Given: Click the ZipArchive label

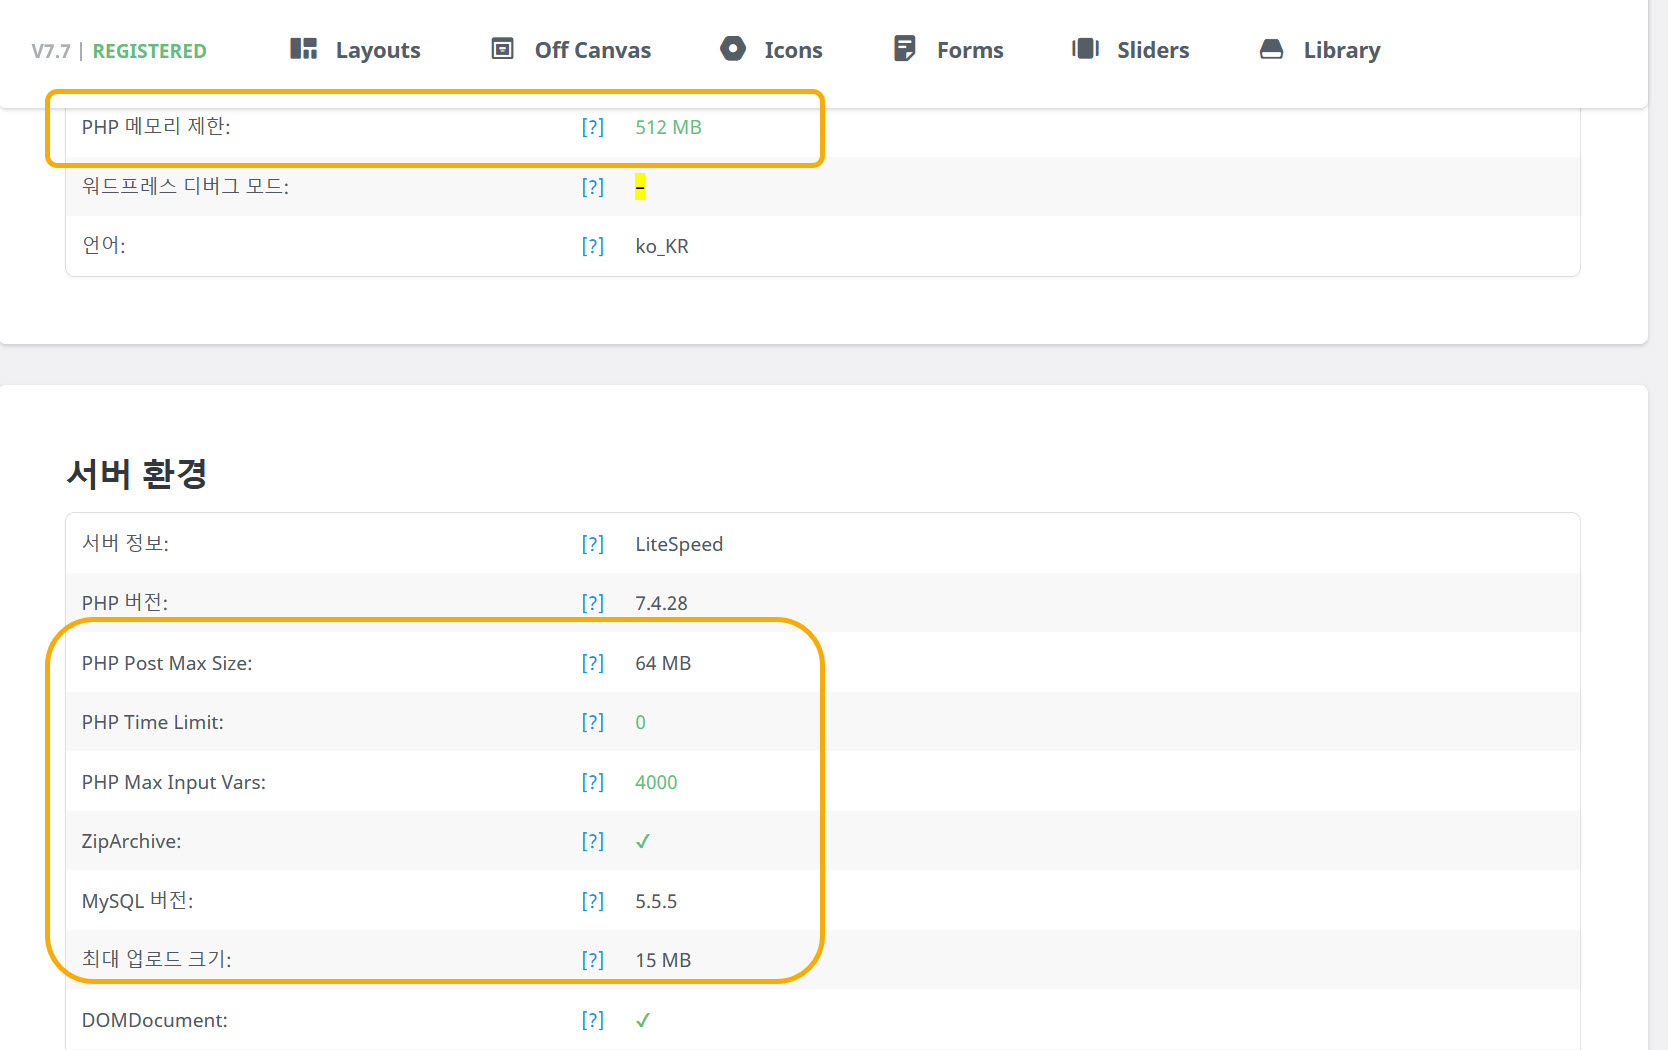Looking at the screenshot, I should coord(131,841).
